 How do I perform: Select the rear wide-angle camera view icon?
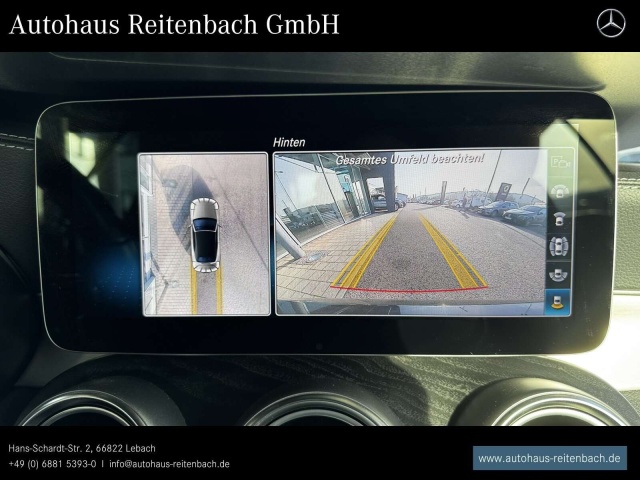pos(560,273)
